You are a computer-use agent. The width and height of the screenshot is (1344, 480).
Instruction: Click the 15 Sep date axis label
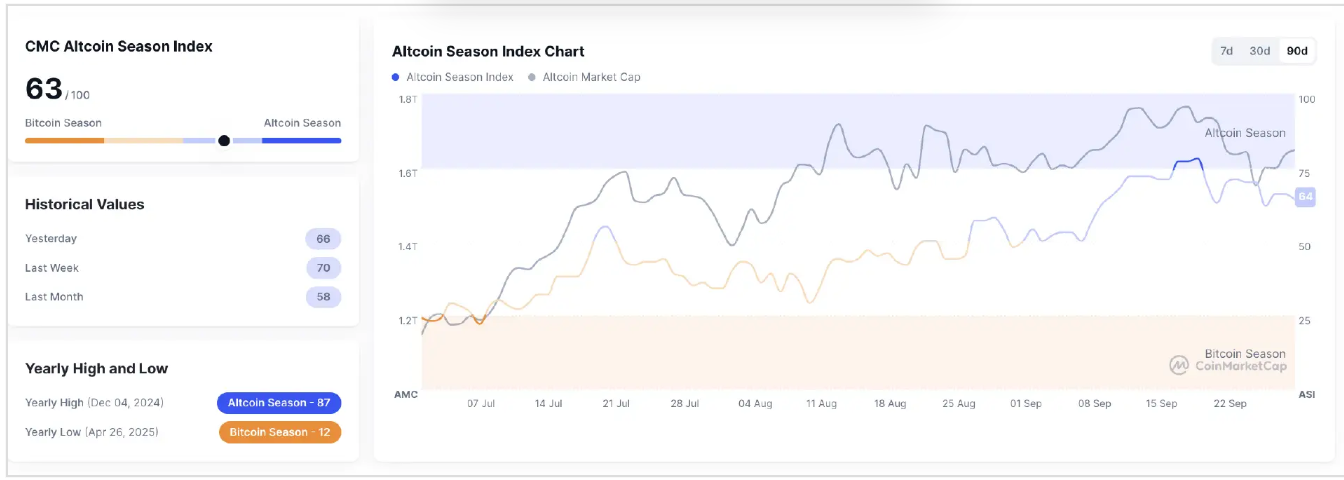tap(1162, 404)
